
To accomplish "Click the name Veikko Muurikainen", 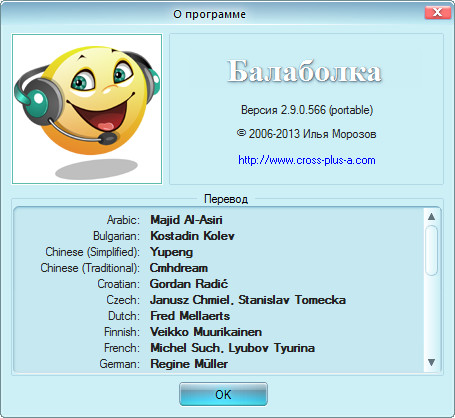I will tap(206, 332).
